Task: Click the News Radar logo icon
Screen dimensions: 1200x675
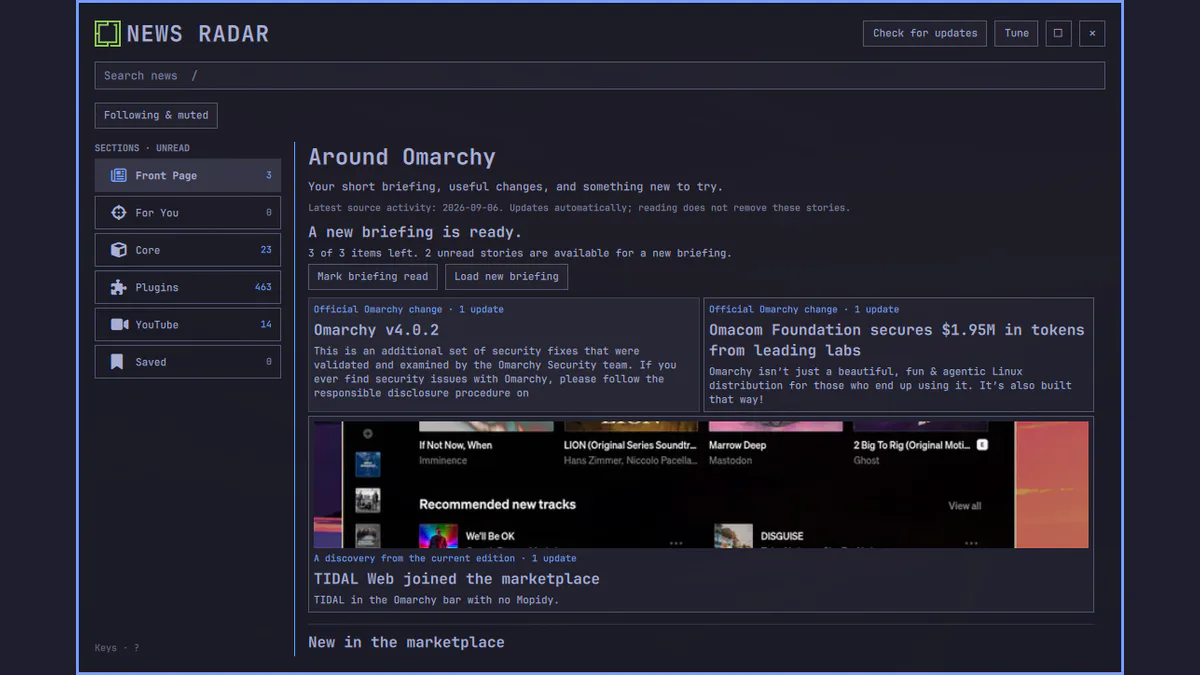Action: pyautogui.click(x=107, y=34)
